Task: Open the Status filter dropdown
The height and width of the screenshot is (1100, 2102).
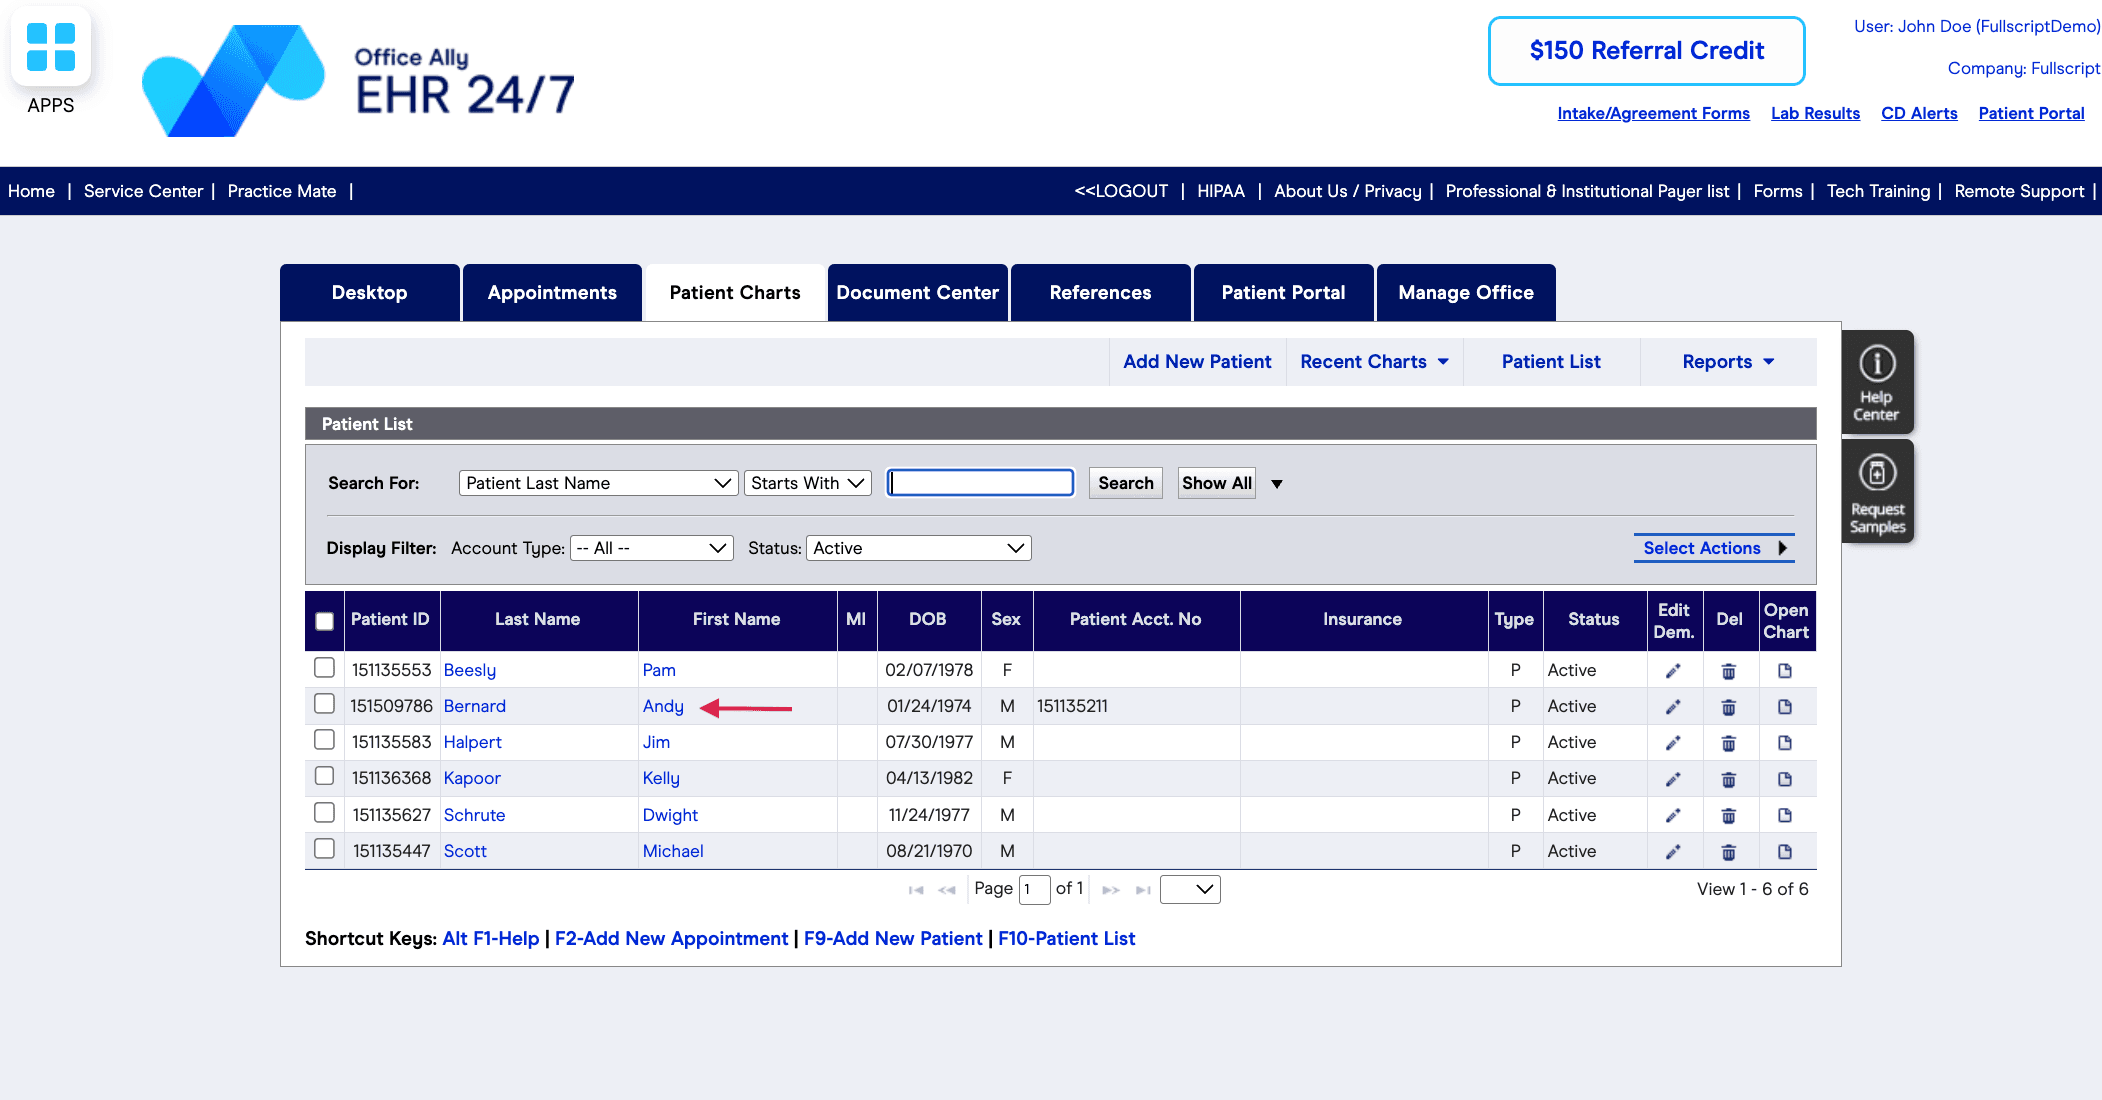Action: click(x=918, y=548)
